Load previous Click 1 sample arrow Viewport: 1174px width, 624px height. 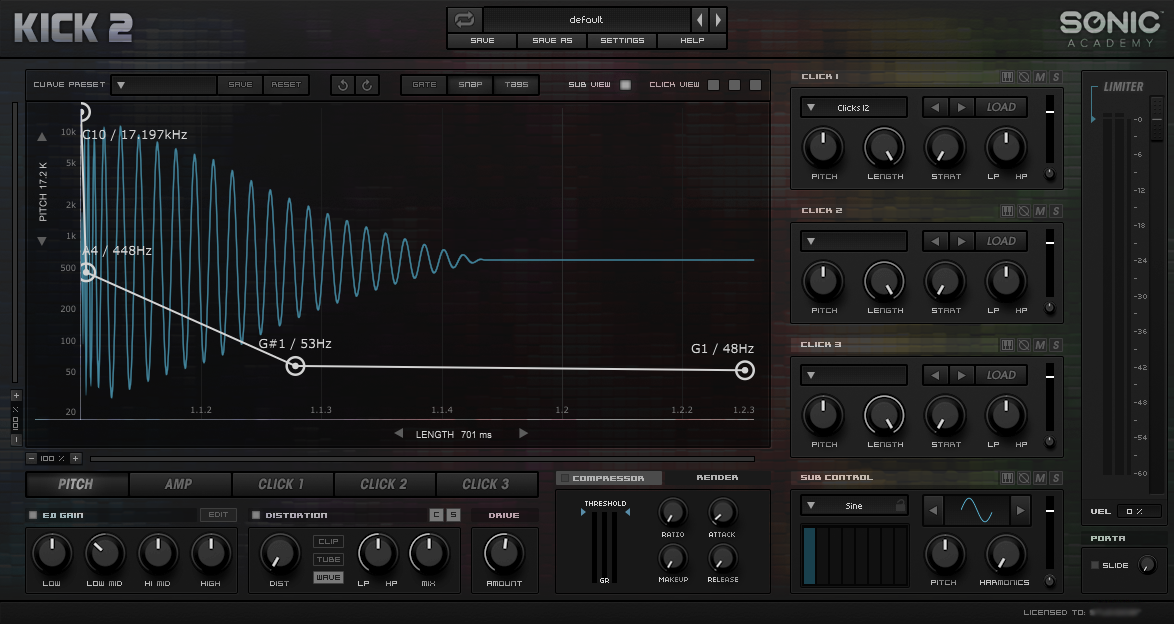click(x=935, y=107)
